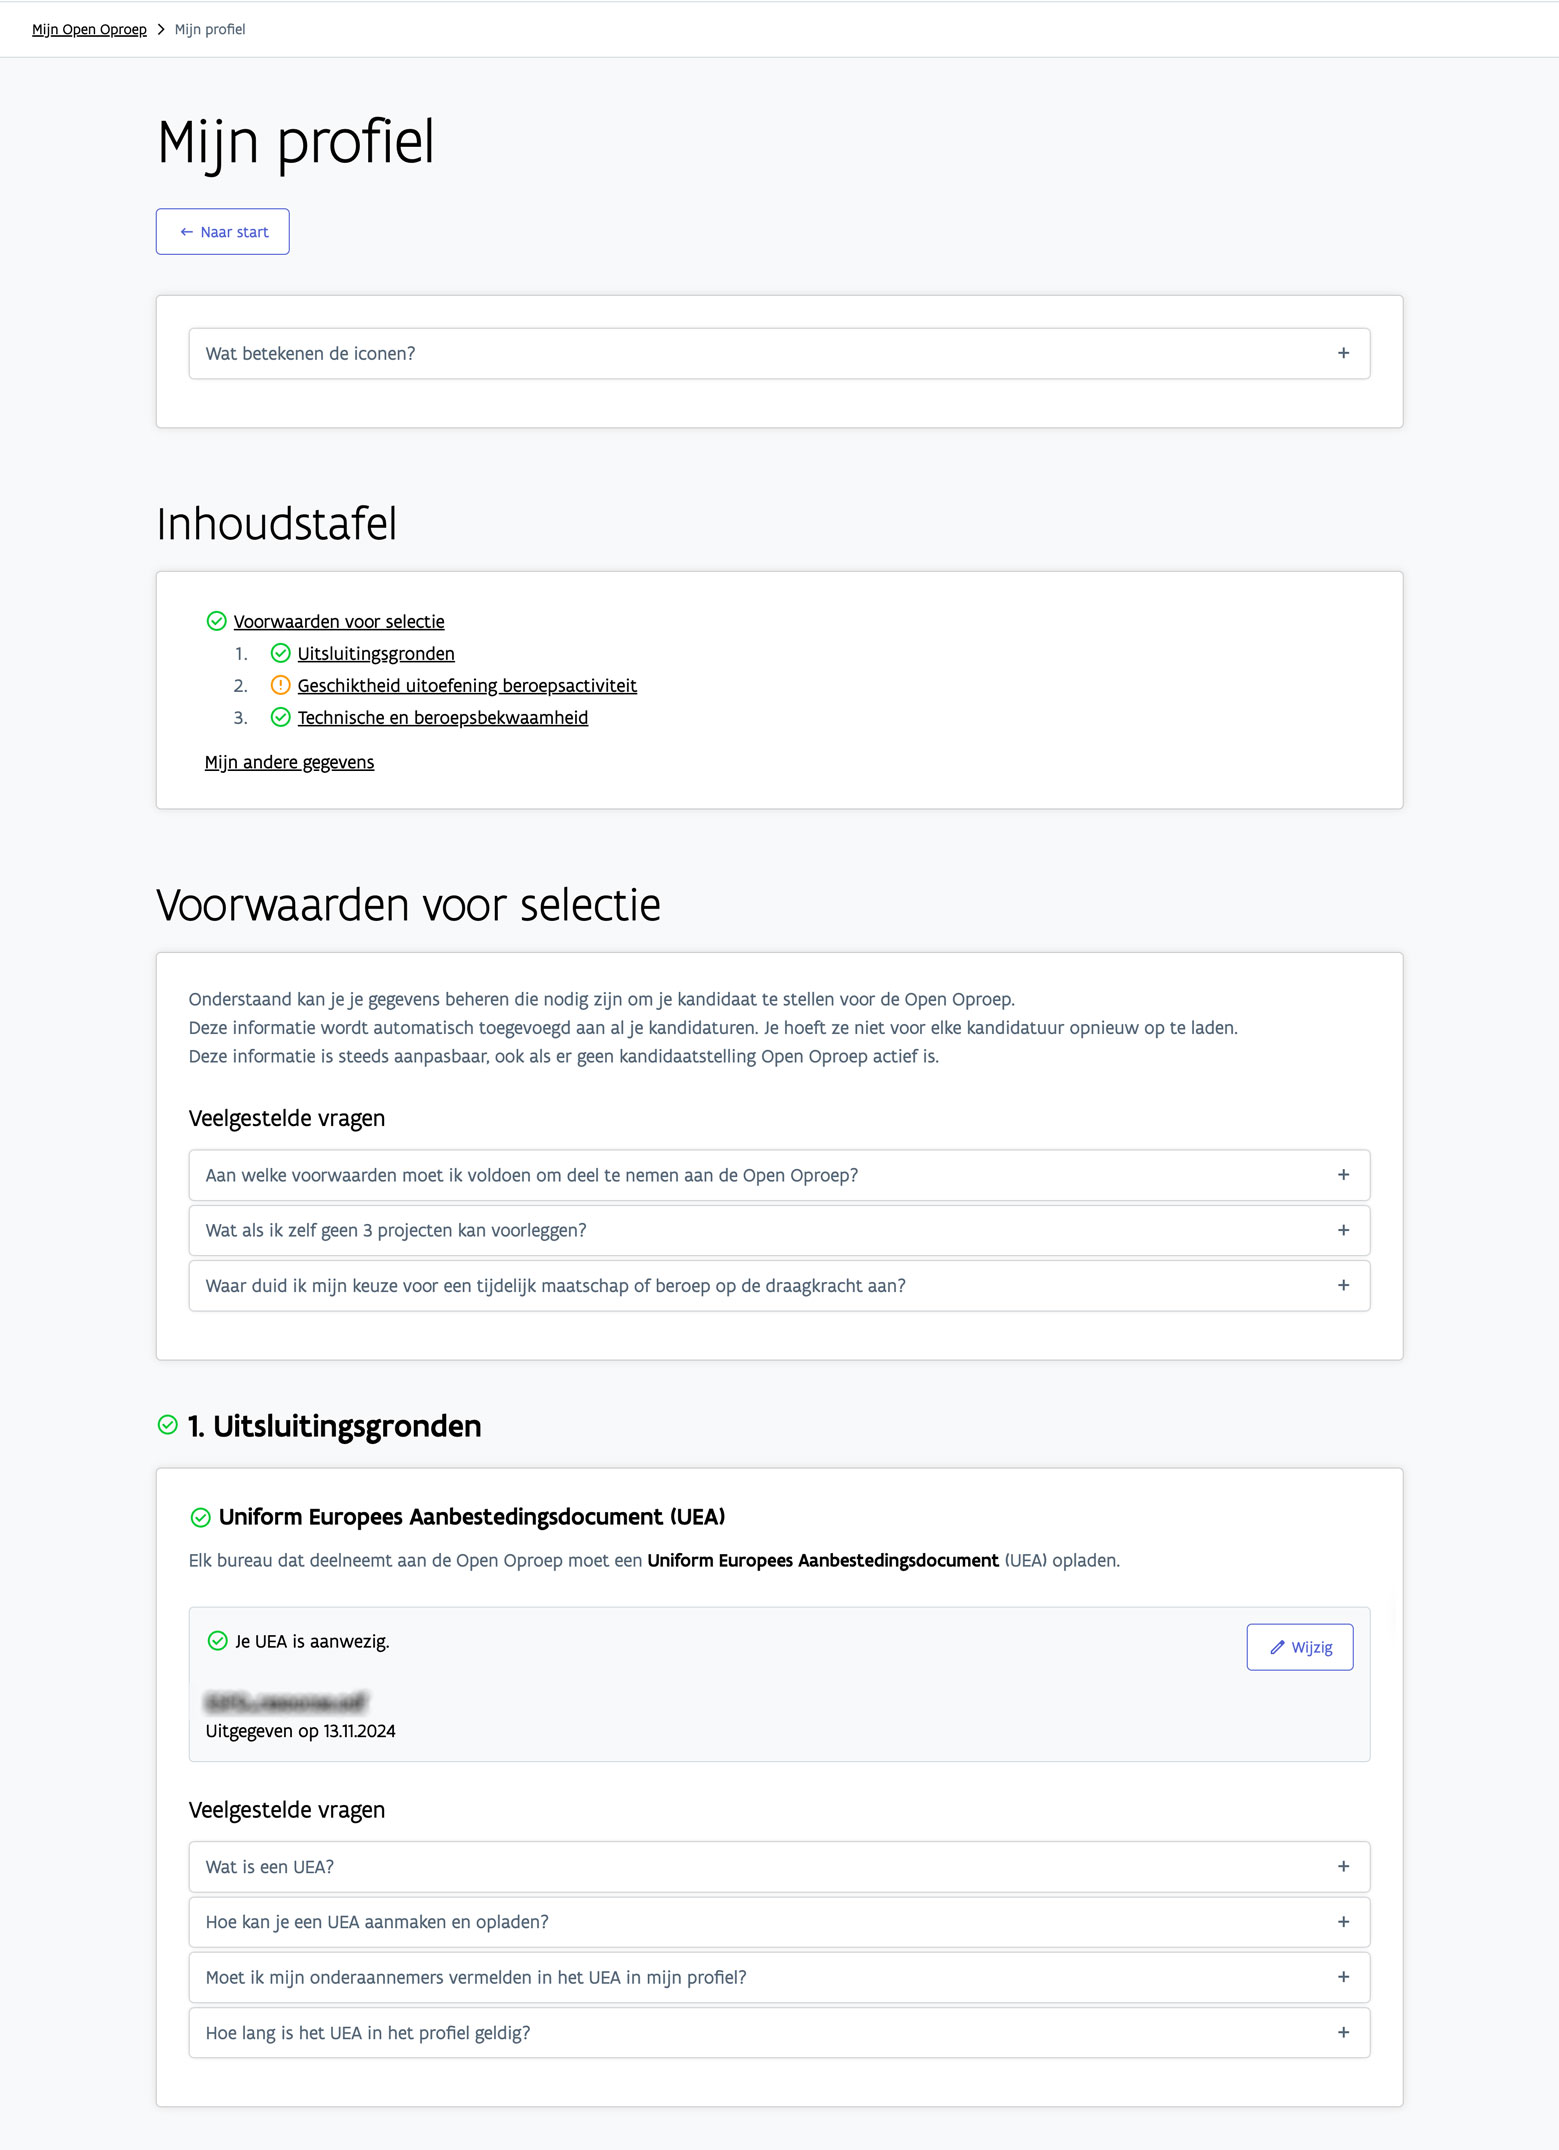Image resolution: width=1559 pixels, height=2150 pixels.
Task: Click the orange warning icon next to Geschiktheid
Action: click(281, 685)
